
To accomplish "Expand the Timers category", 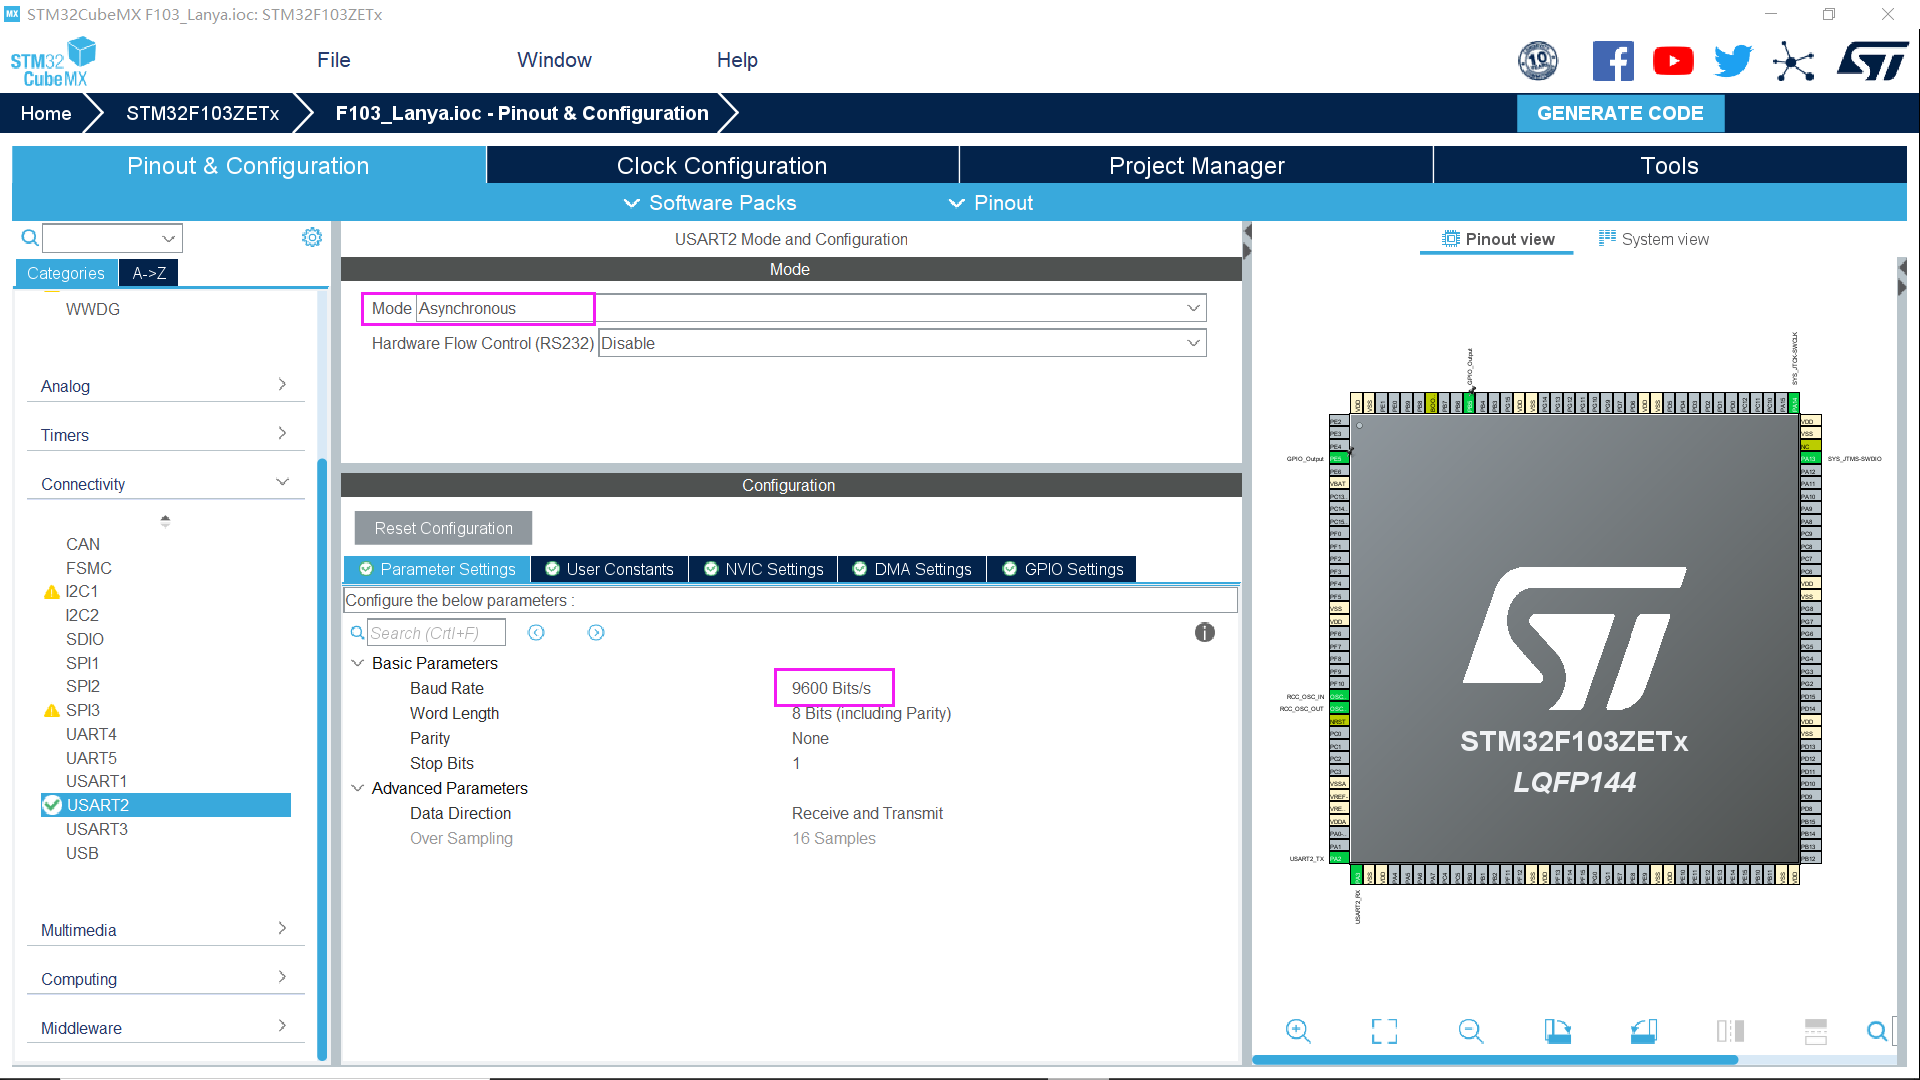I will click(165, 435).
